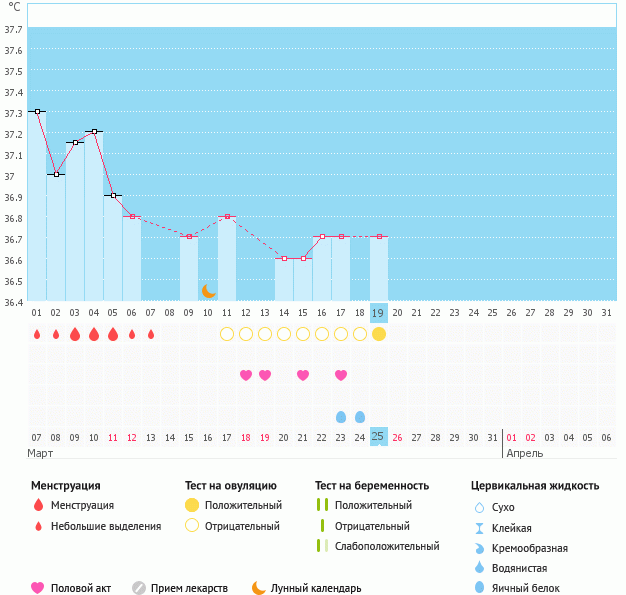Viewport: 626px width, 595px height.
Task: Click the pink heart icon under day 15
Action: point(303,375)
